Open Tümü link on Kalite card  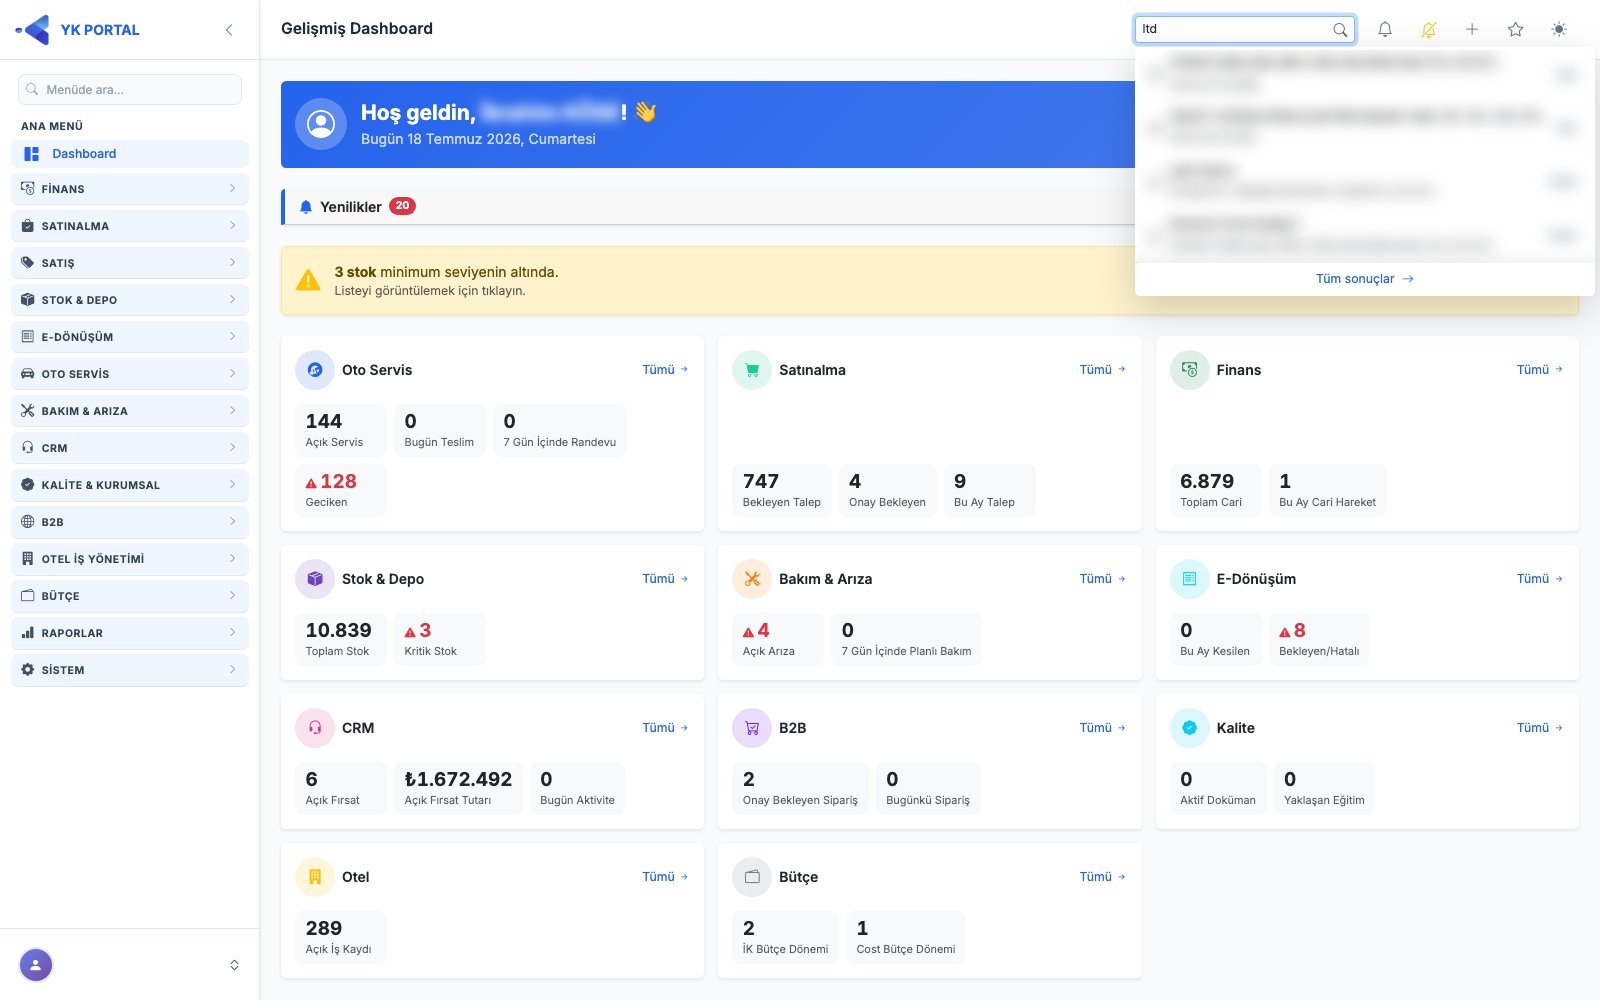click(x=1540, y=728)
